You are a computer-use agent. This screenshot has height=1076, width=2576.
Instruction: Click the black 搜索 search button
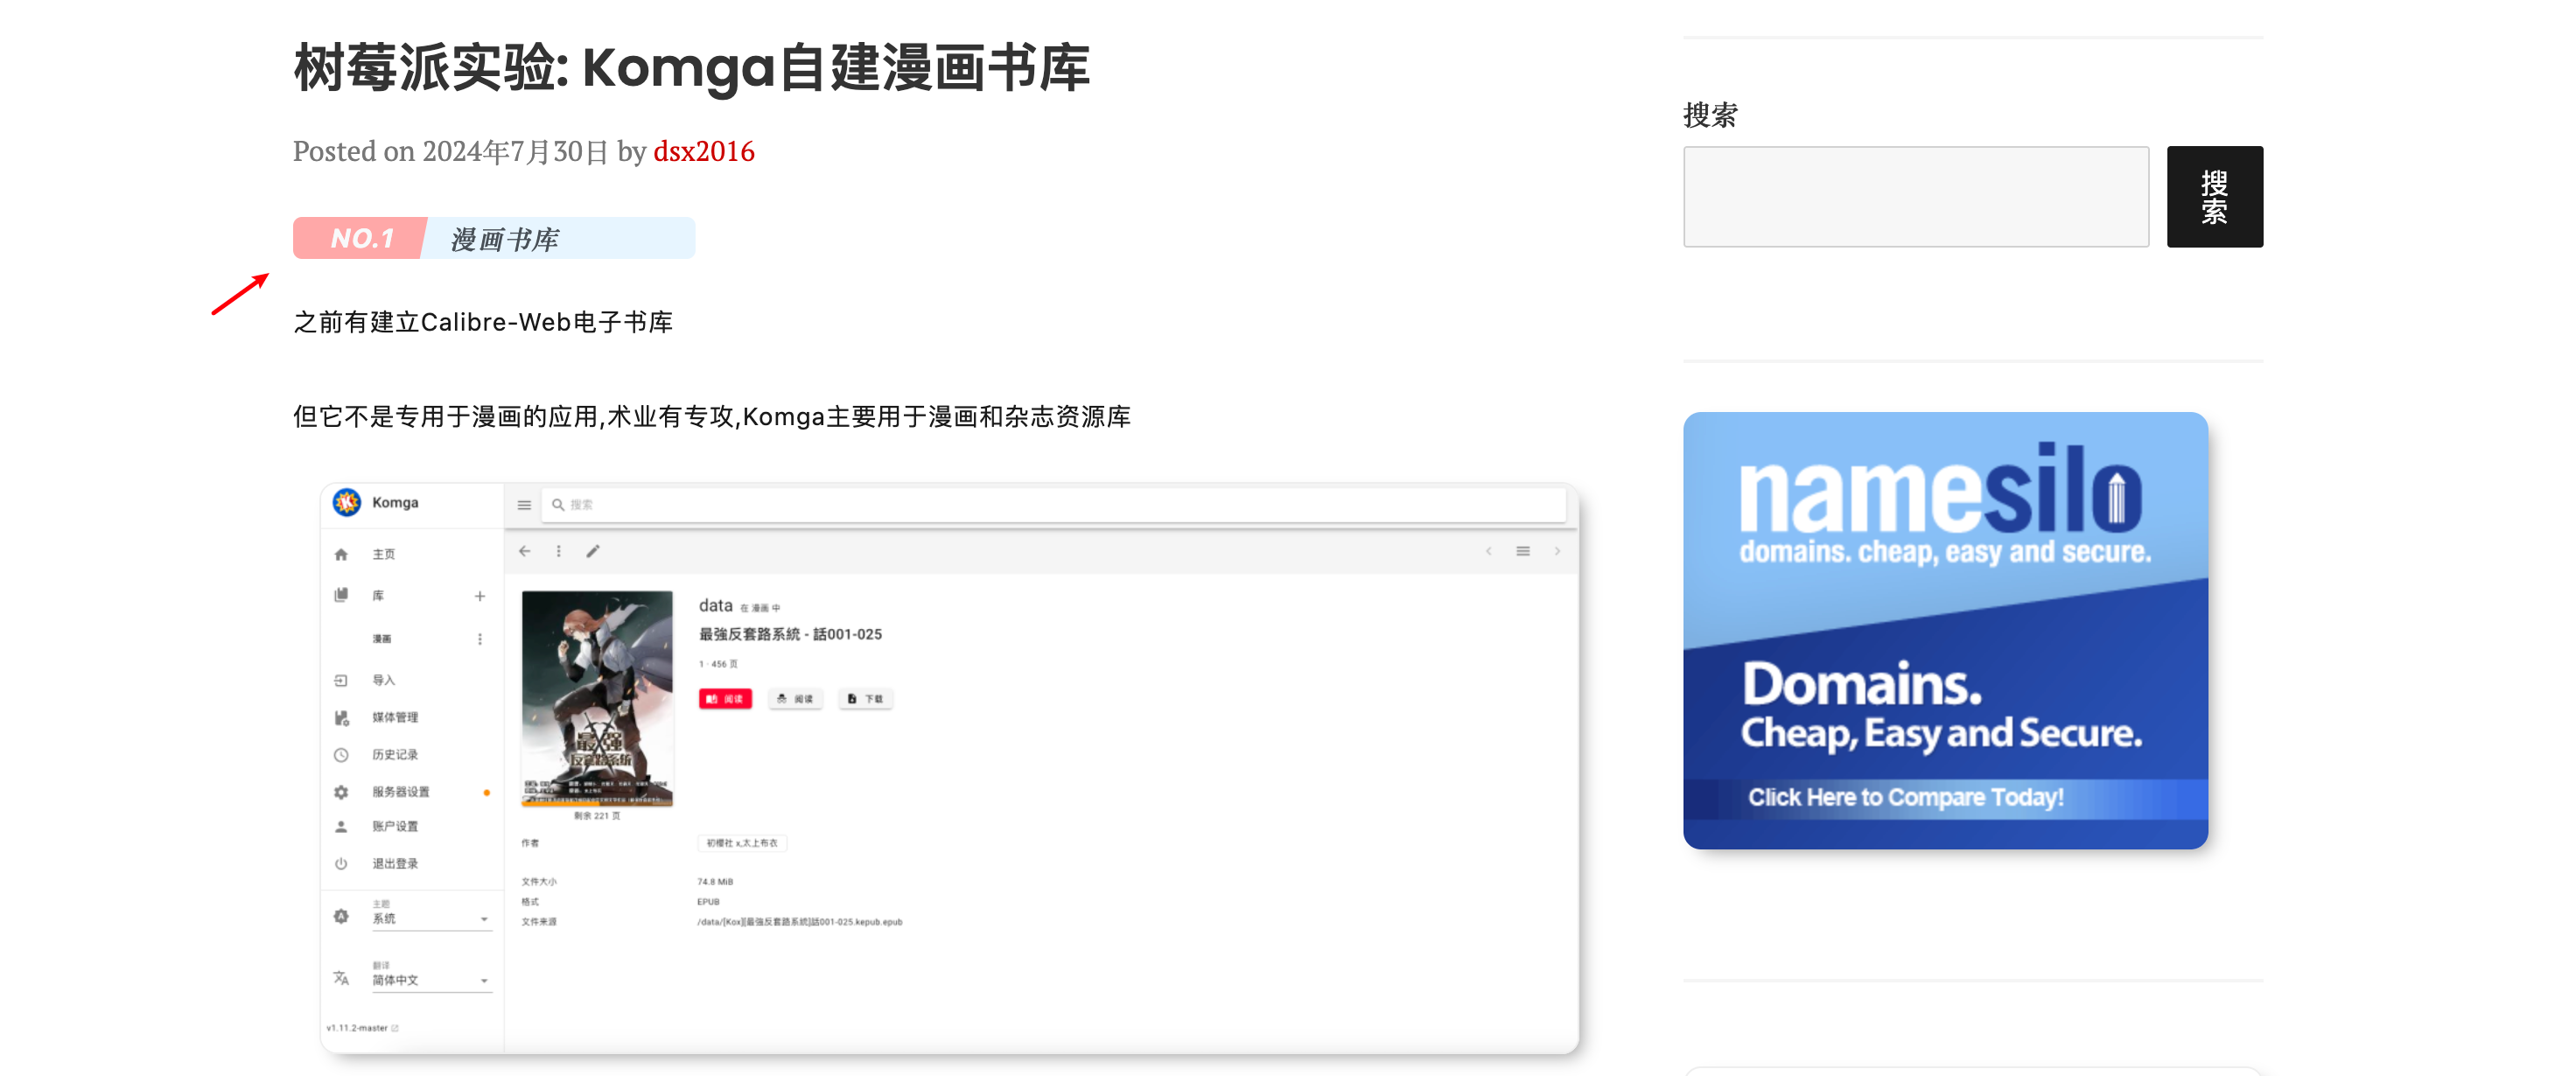tap(2214, 197)
